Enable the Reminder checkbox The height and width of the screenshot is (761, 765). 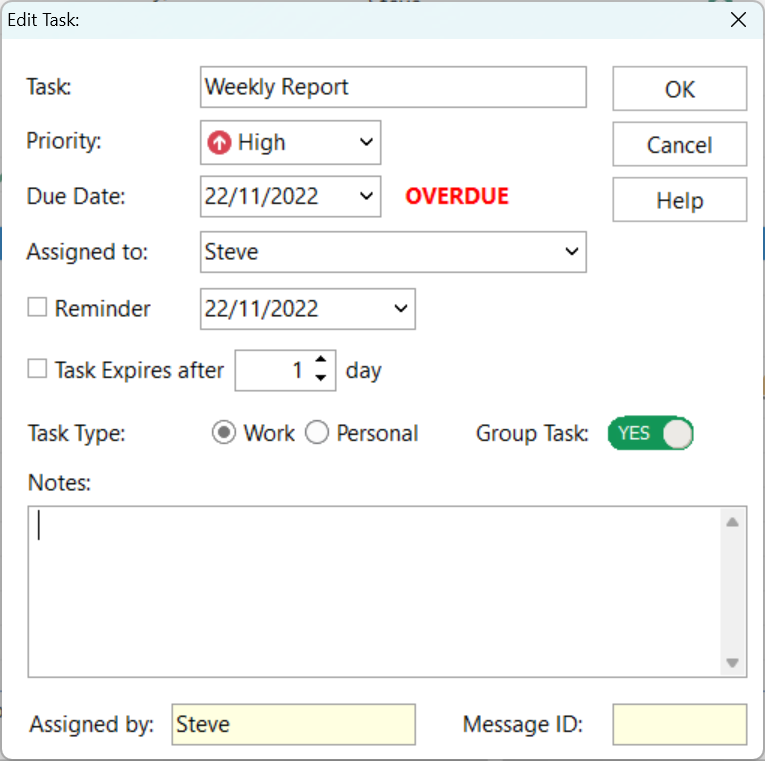pyautogui.click(x=37, y=308)
